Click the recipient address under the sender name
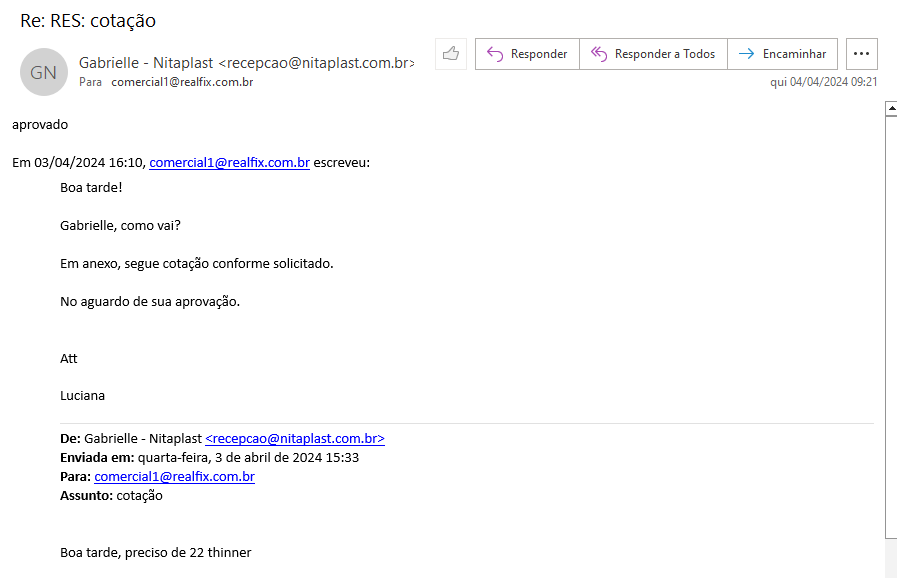The height and width of the screenshot is (578, 897). click(181, 82)
